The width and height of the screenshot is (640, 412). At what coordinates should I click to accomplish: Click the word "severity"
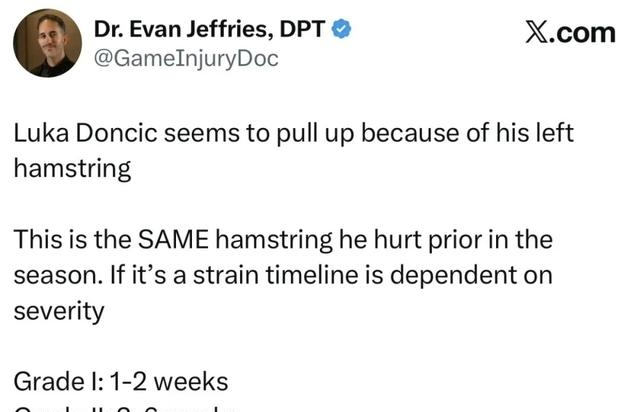pyautogui.click(x=58, y=311)
